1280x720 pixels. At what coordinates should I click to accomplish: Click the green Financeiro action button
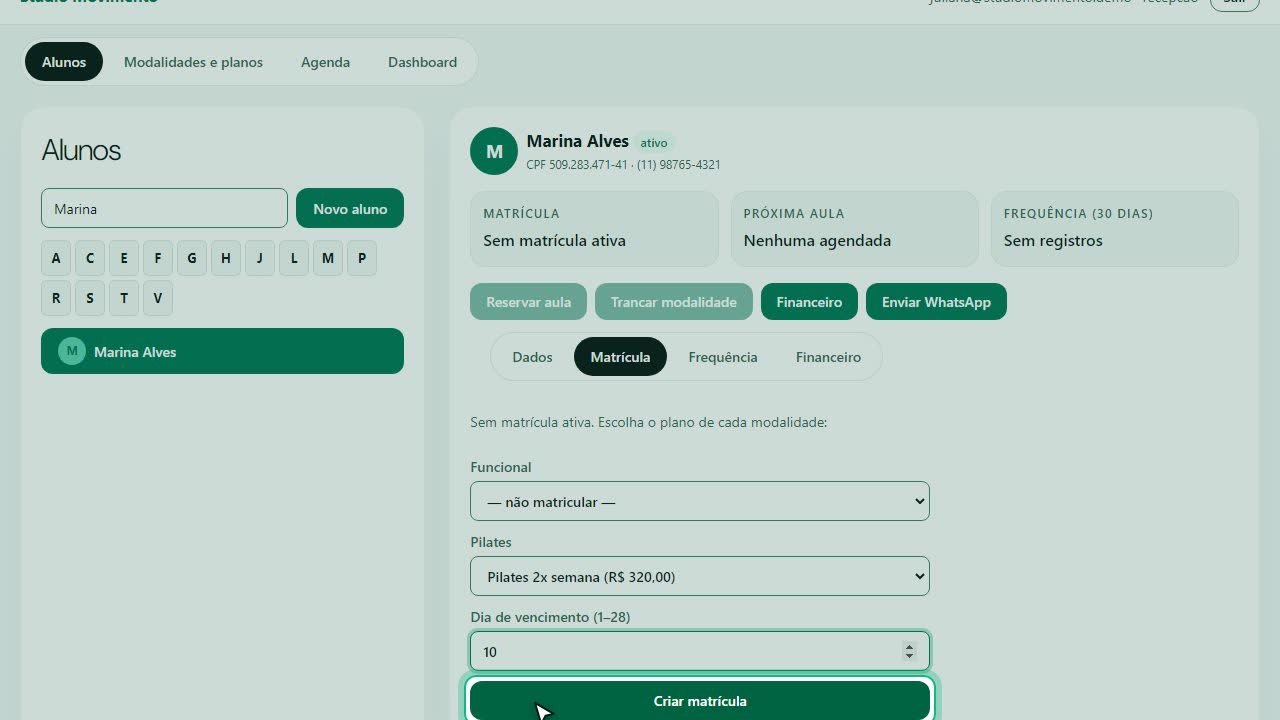(809, 302)
